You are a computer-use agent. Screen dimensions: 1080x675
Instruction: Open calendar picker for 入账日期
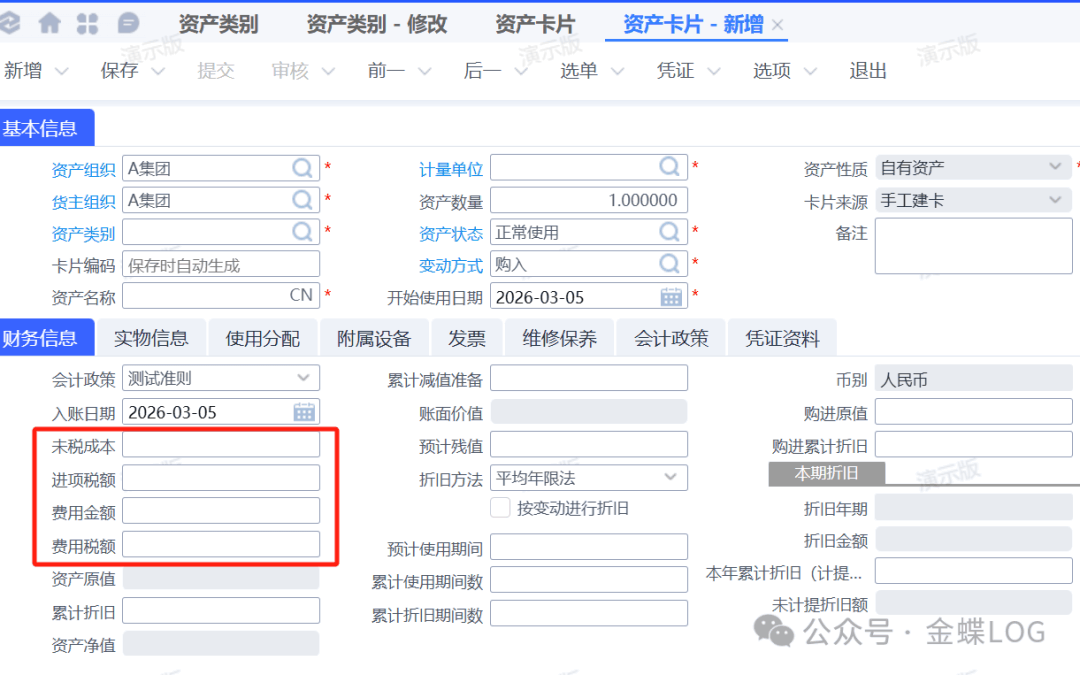point(304,411)
